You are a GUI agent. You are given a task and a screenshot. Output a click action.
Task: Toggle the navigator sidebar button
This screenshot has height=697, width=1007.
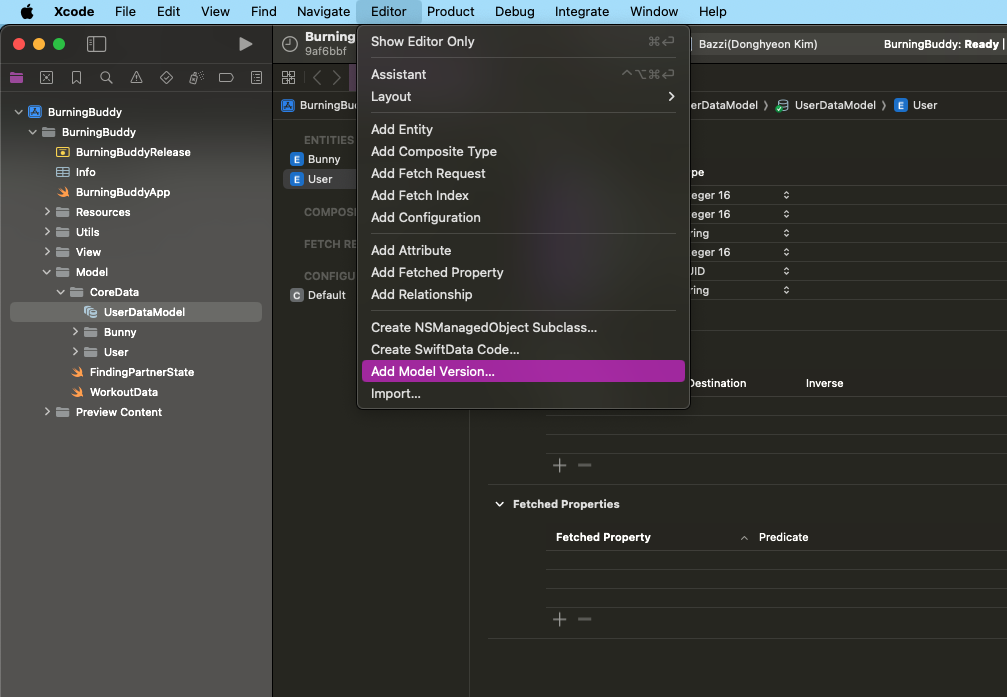point(96,44)
